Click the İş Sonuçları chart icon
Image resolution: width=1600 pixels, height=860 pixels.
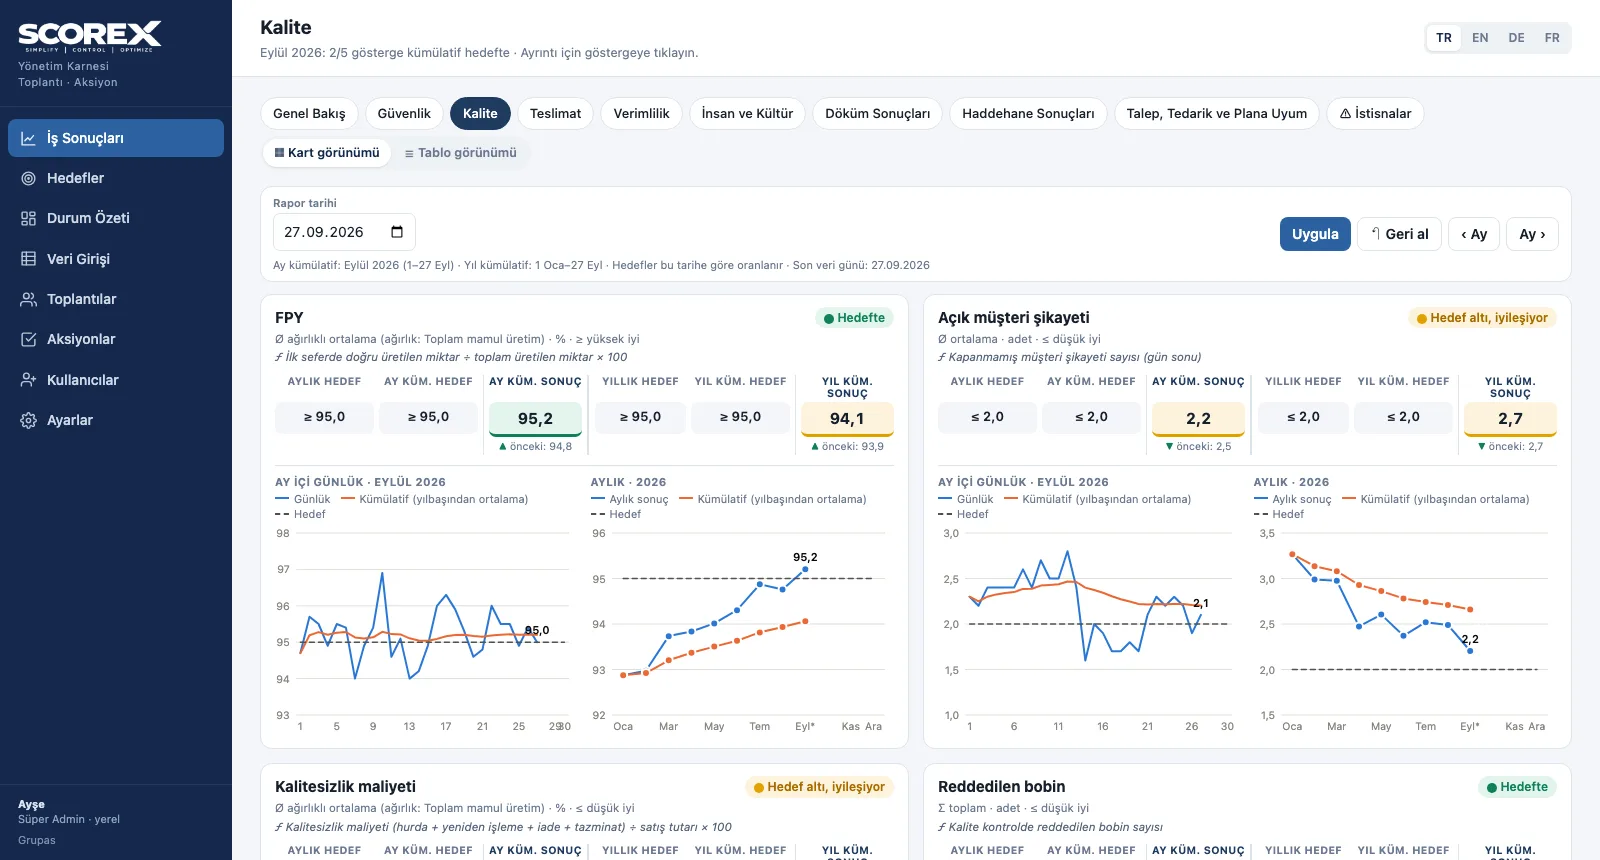click(28, 139)
